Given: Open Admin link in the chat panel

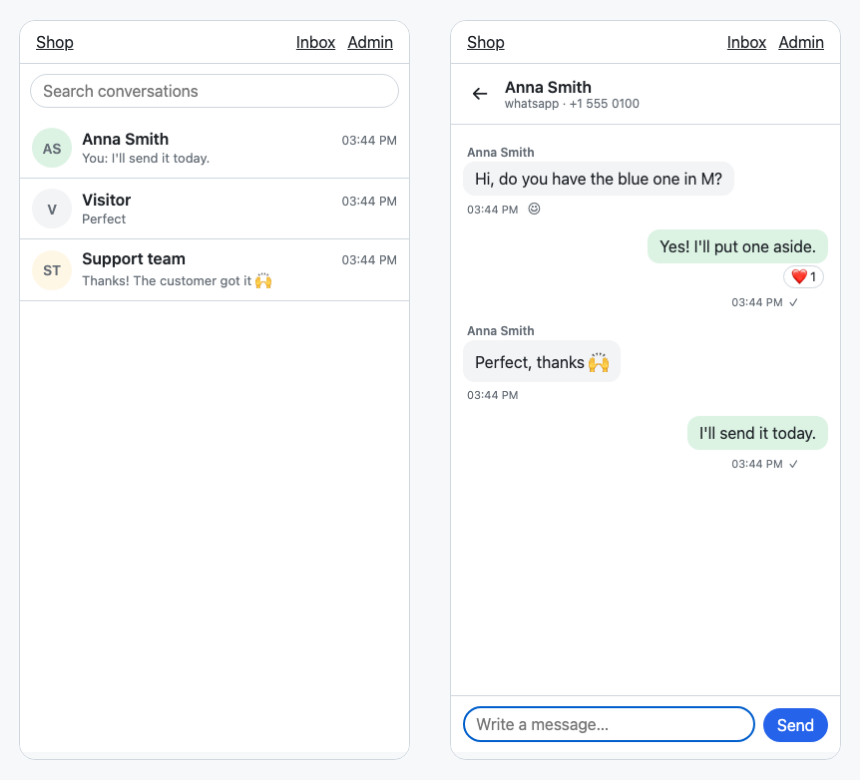Looking at the screenshot, I should coord(801,42).
